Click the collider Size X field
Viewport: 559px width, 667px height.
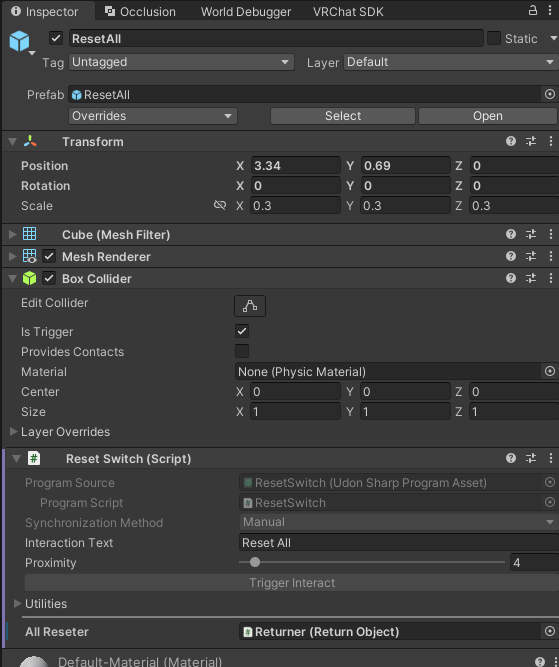296,411
